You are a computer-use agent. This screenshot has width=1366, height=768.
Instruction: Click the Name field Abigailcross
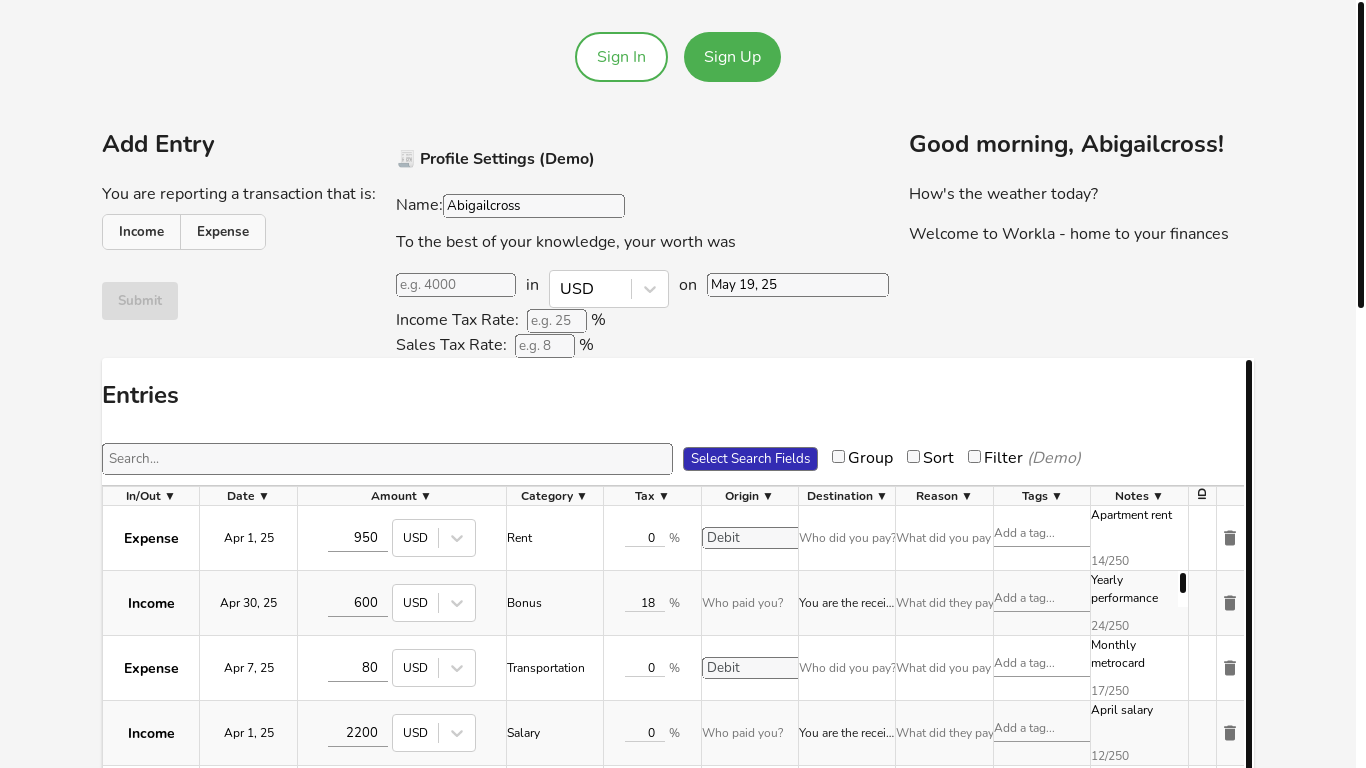coord(534,206)
